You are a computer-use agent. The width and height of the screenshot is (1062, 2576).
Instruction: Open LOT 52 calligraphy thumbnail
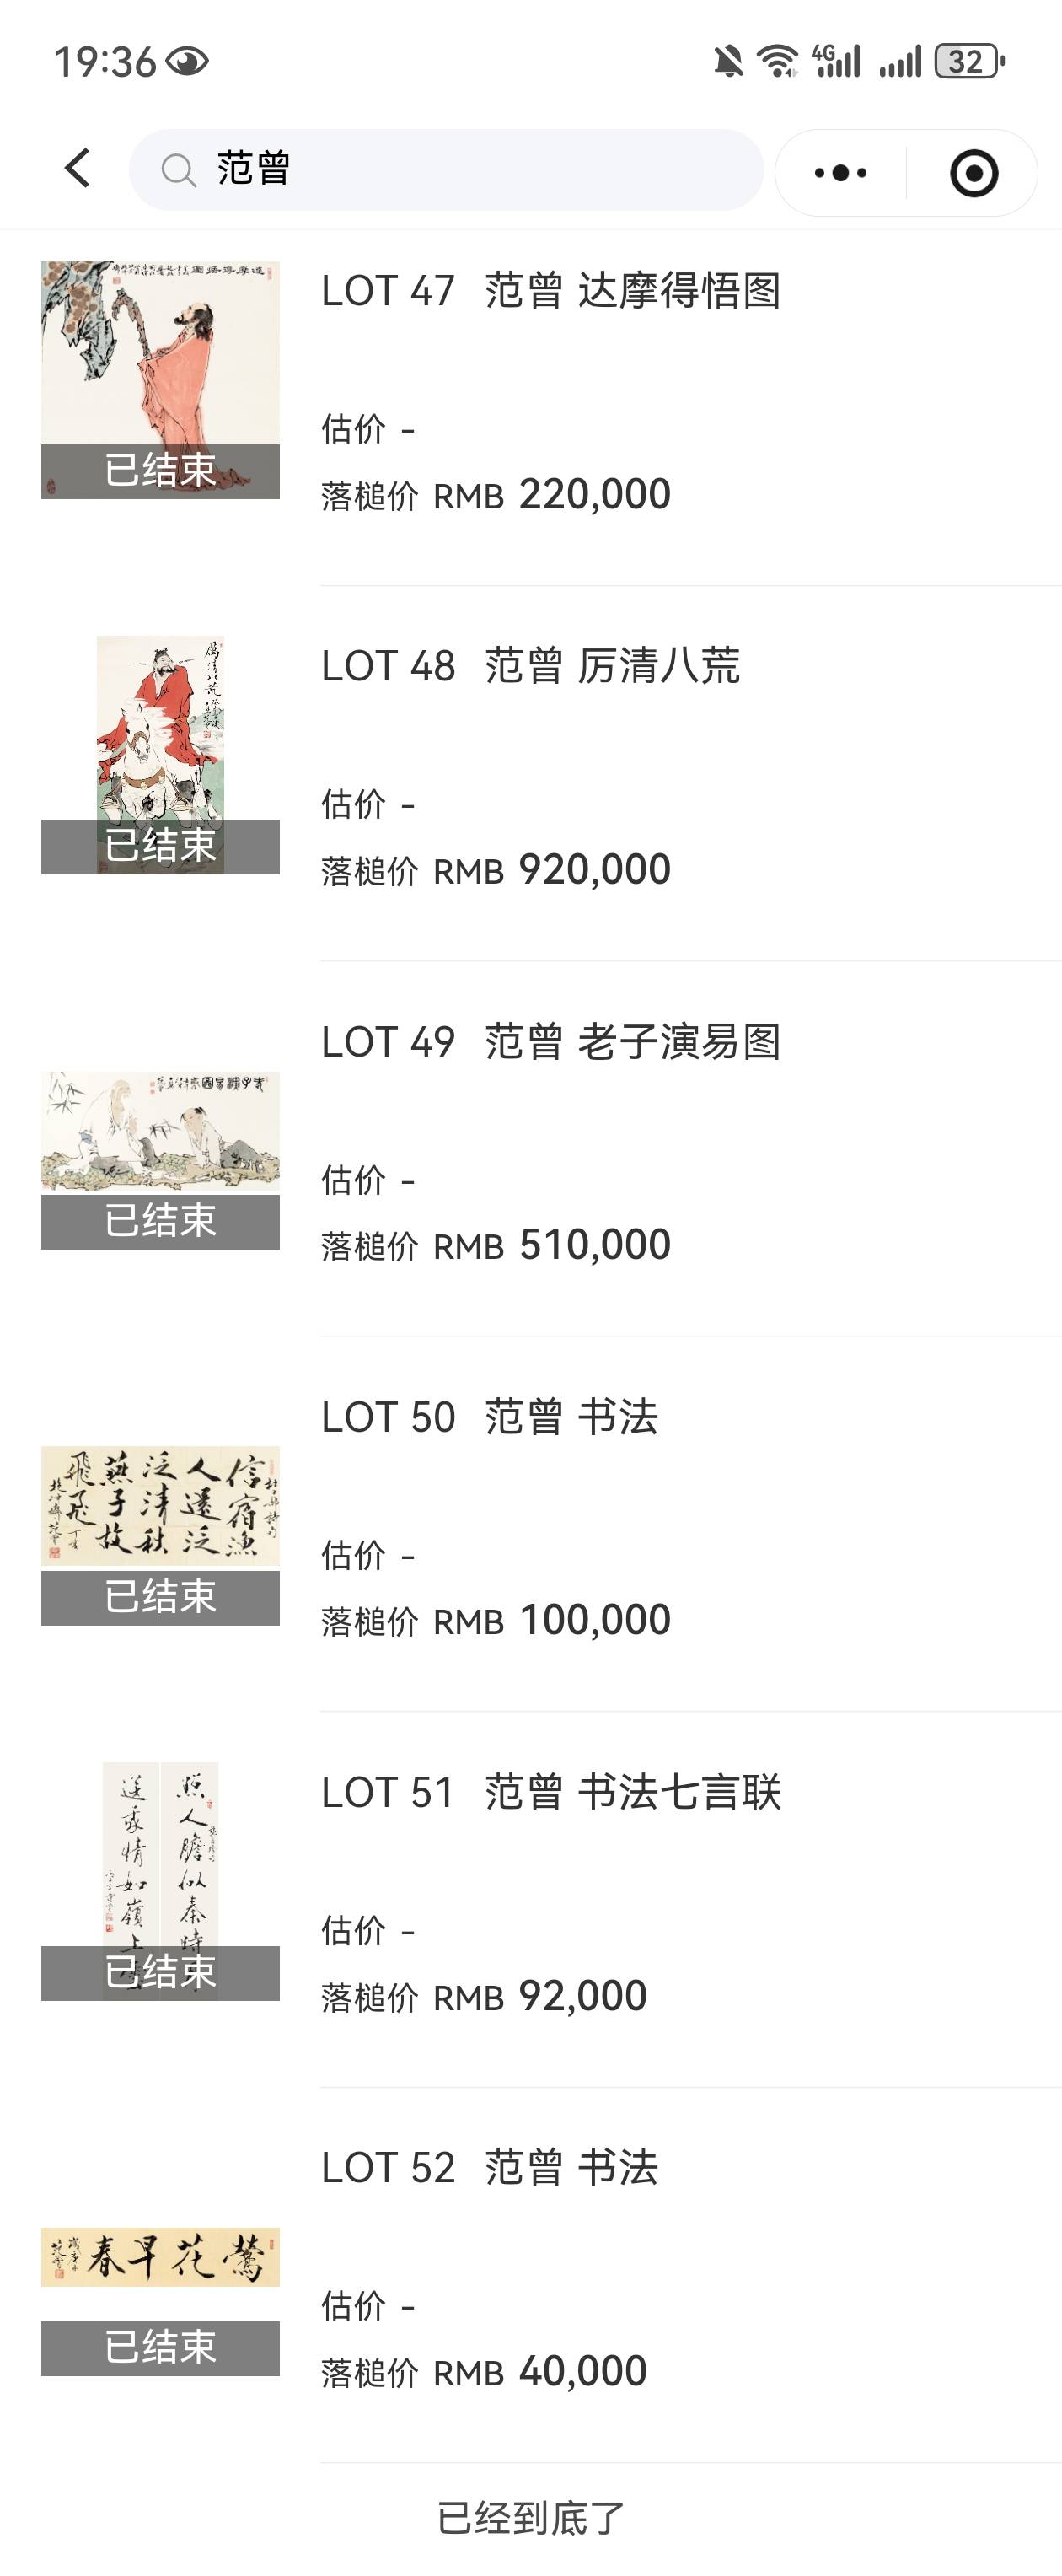(x=160, y=2258)
